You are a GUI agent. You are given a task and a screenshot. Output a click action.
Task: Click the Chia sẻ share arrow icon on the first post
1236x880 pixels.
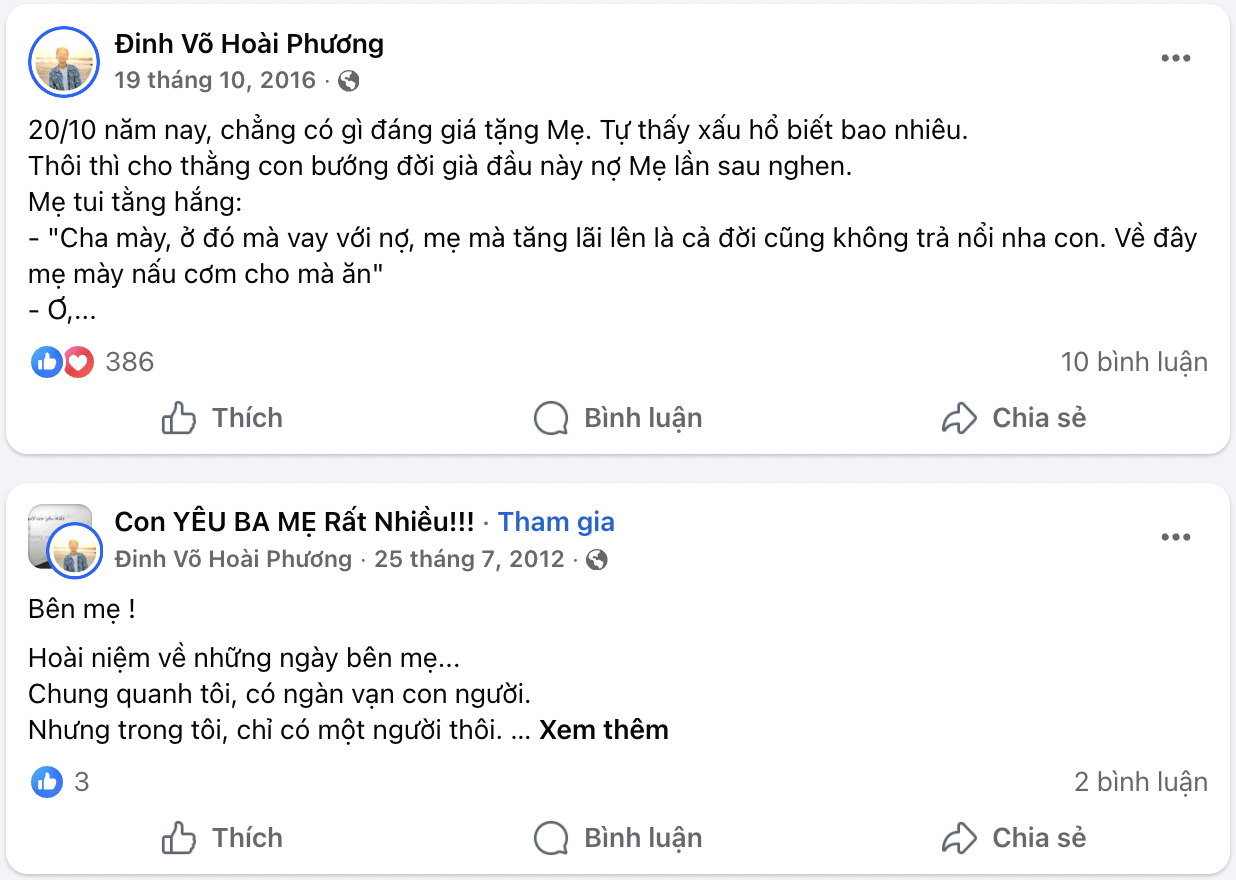(x=961, y=418)
